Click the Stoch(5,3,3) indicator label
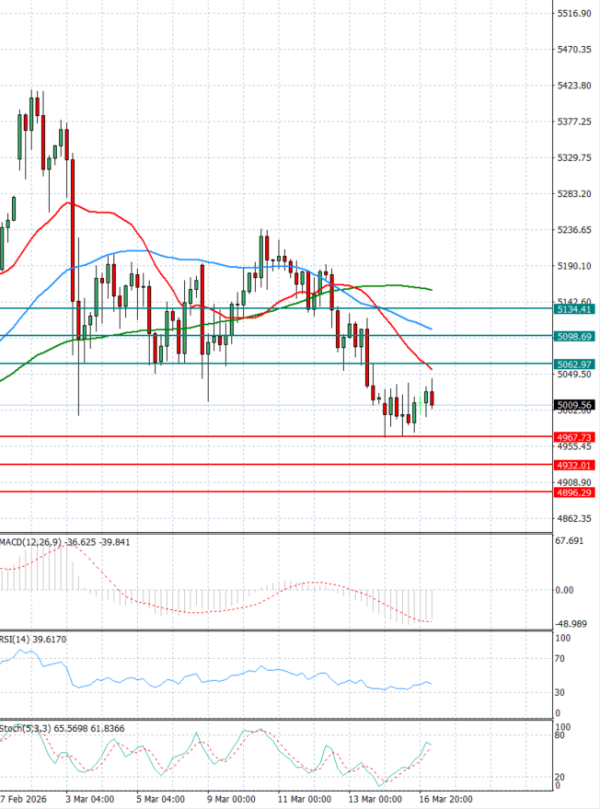This screenshot has width=600, height=809. tap(25, 728)
